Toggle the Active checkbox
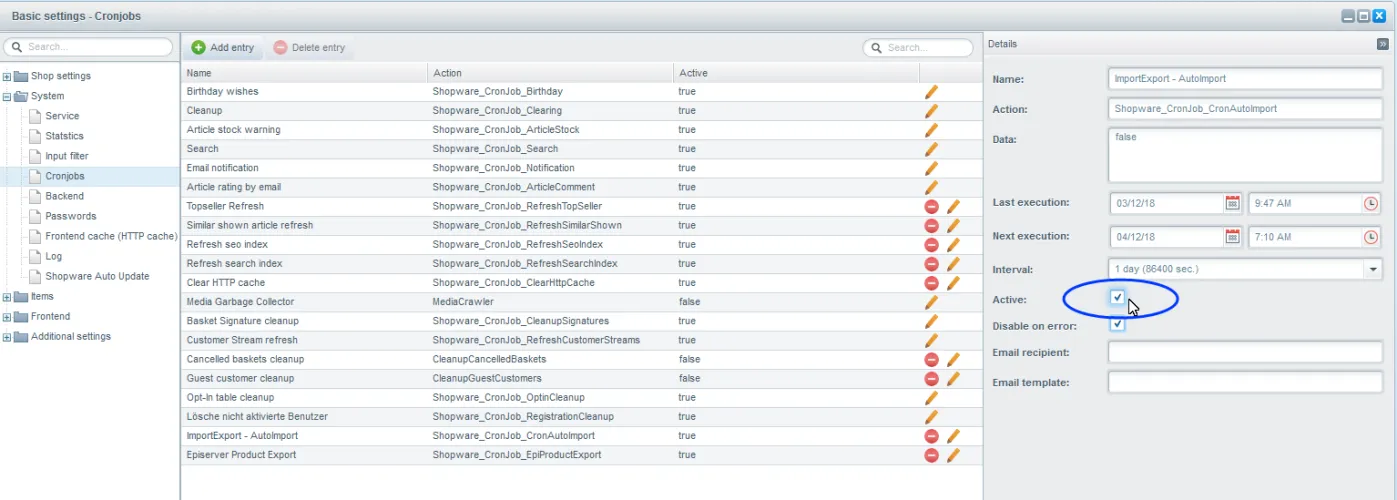The image size is (1397, 500). click(x=1117, y=298)
